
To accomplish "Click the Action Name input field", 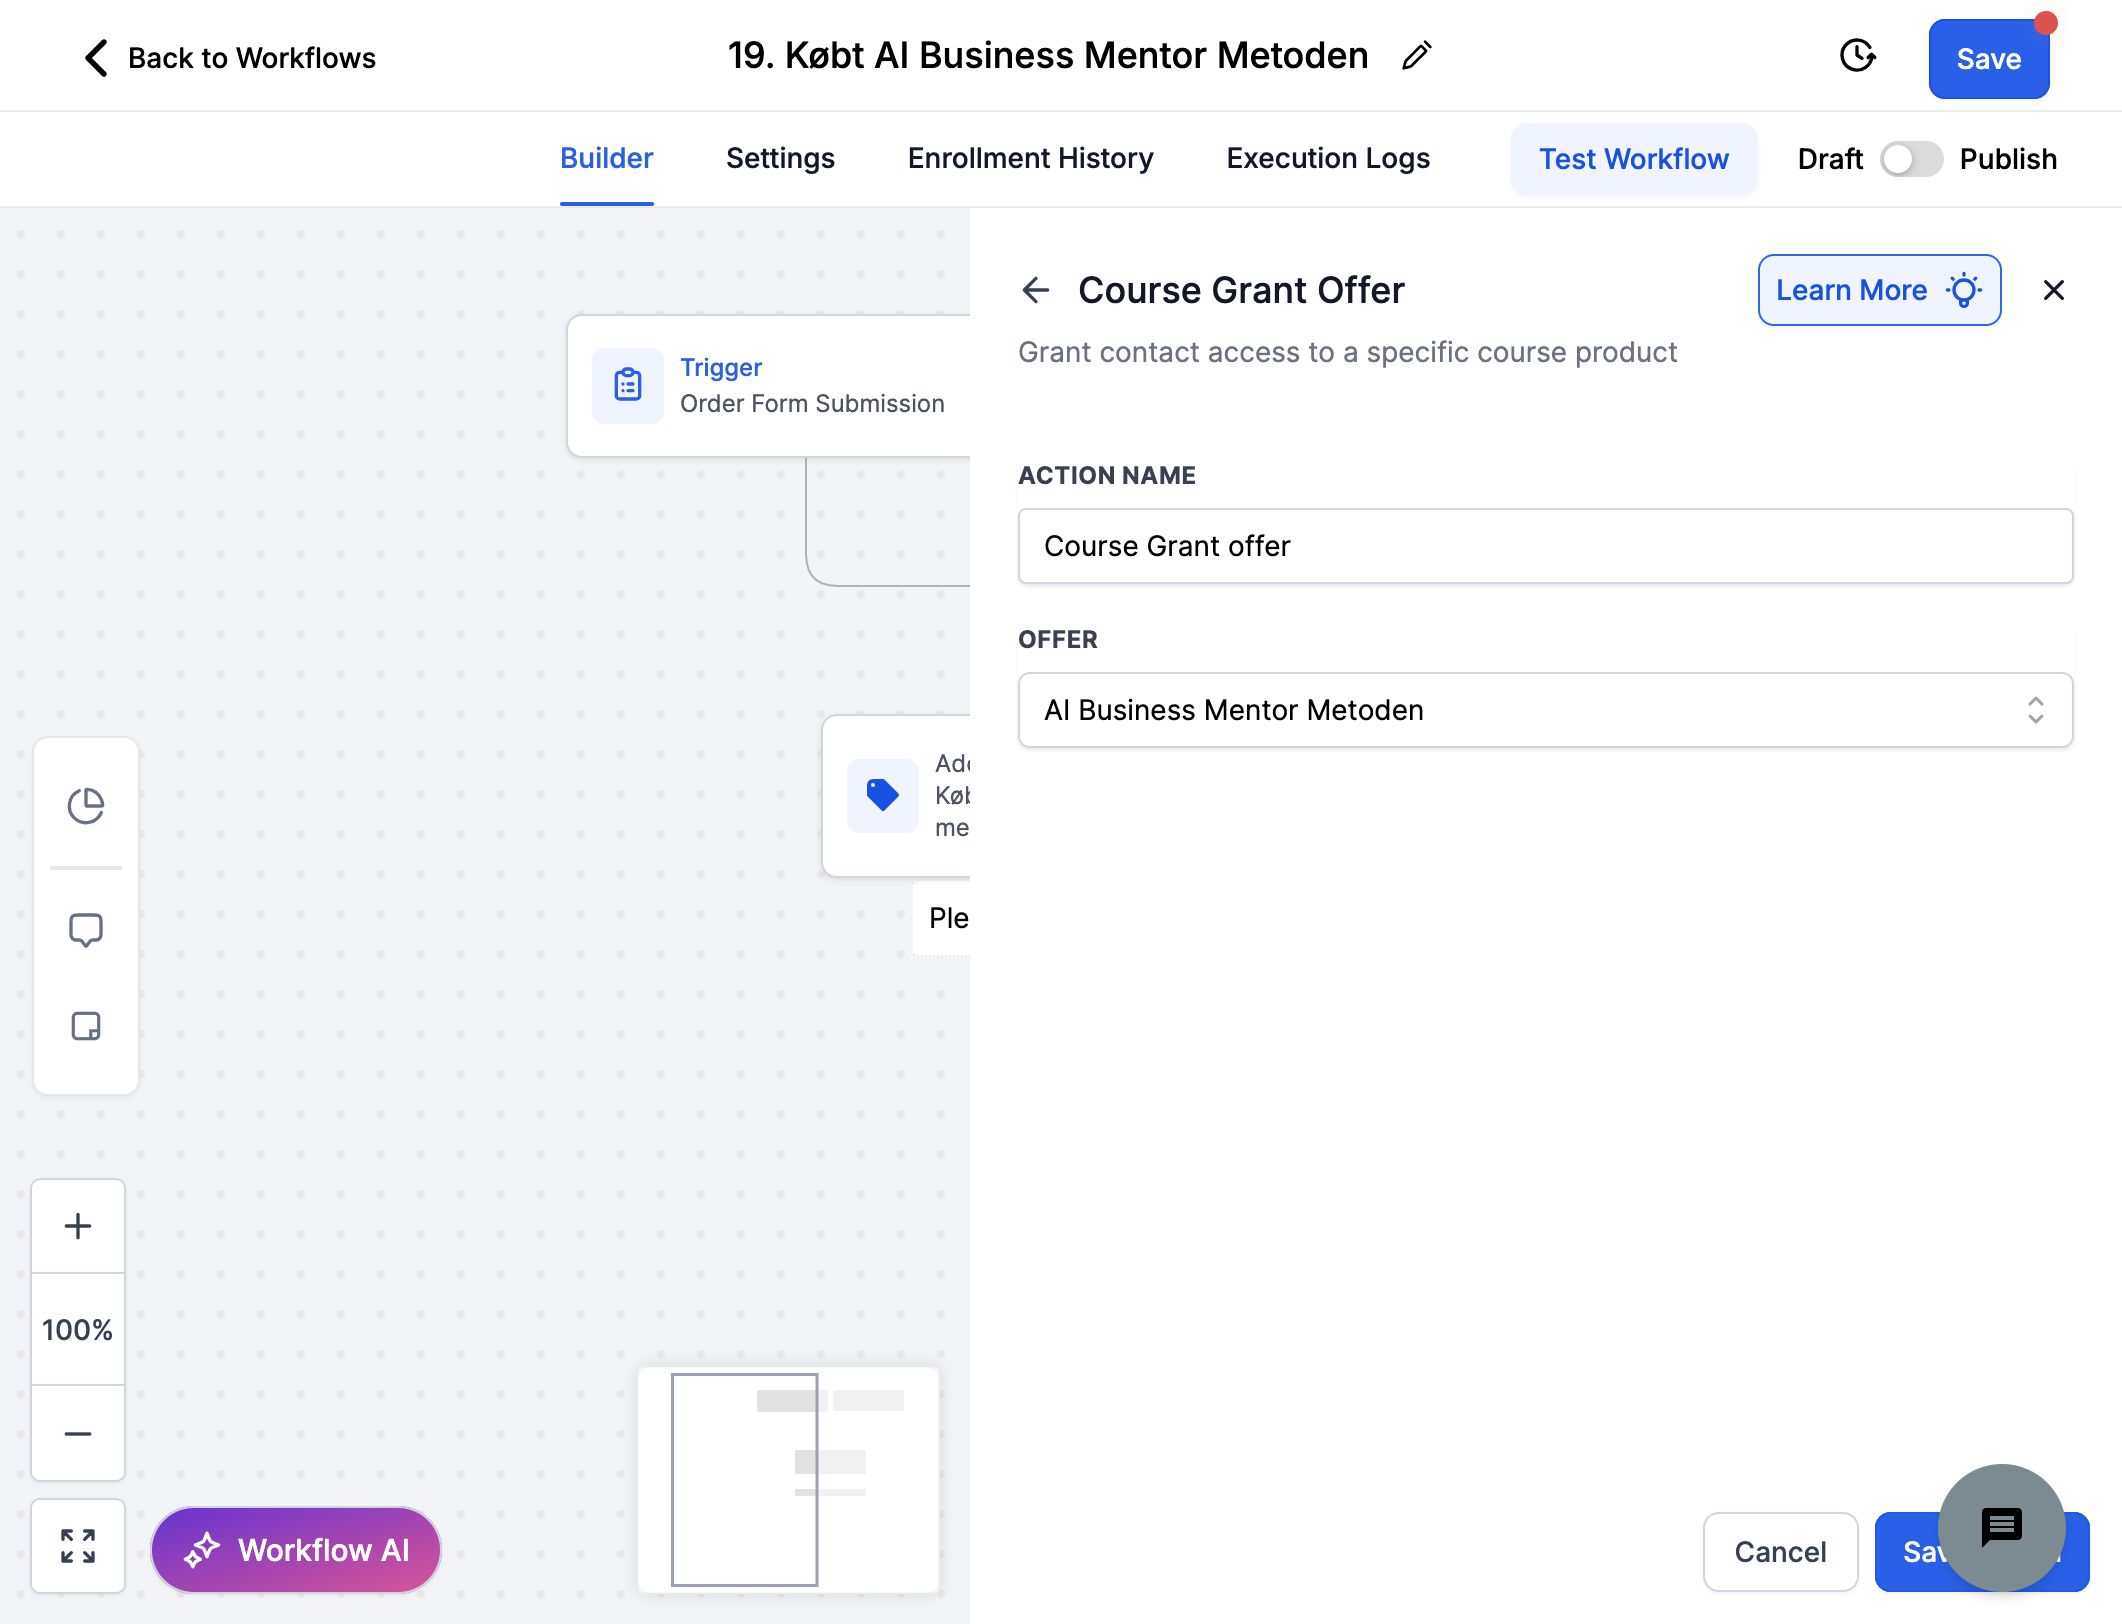I will pos(1545,546).
